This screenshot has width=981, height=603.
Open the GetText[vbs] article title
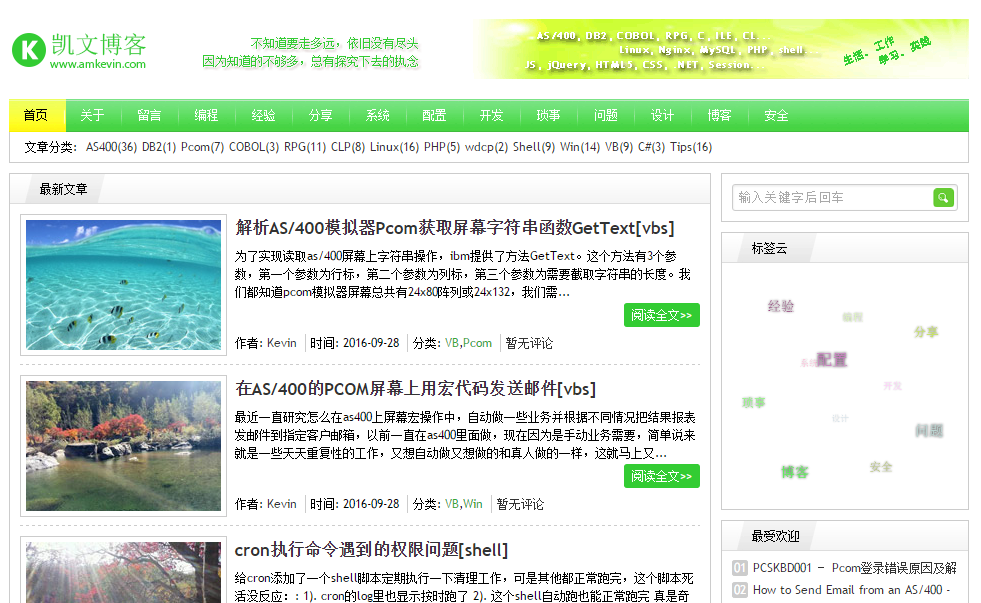tap(455, 228)
